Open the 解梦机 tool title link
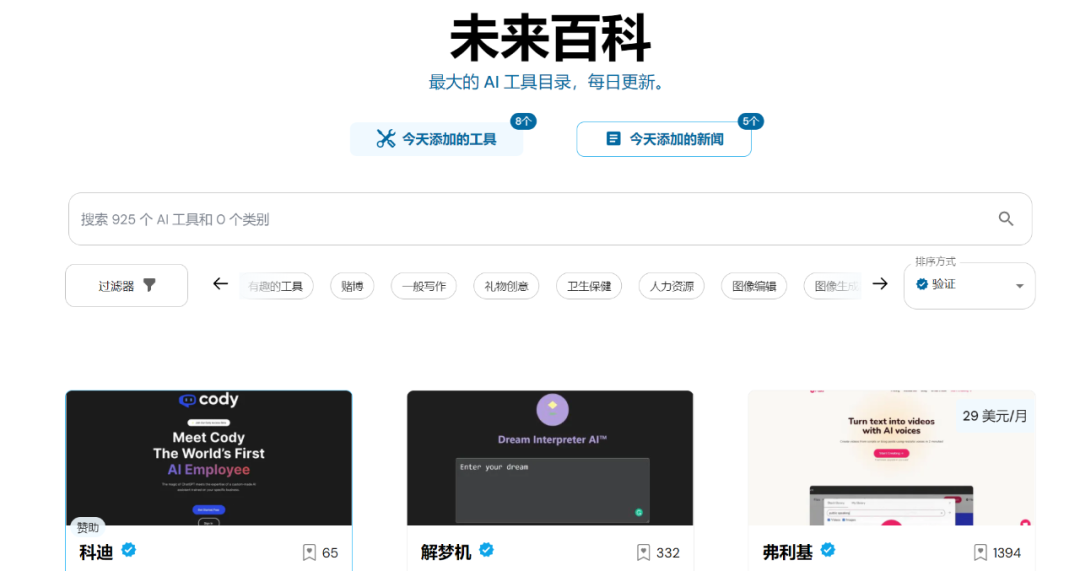The height and width of the screenshot is (571, 1080). pyautogui.click(x=446, y=552)
